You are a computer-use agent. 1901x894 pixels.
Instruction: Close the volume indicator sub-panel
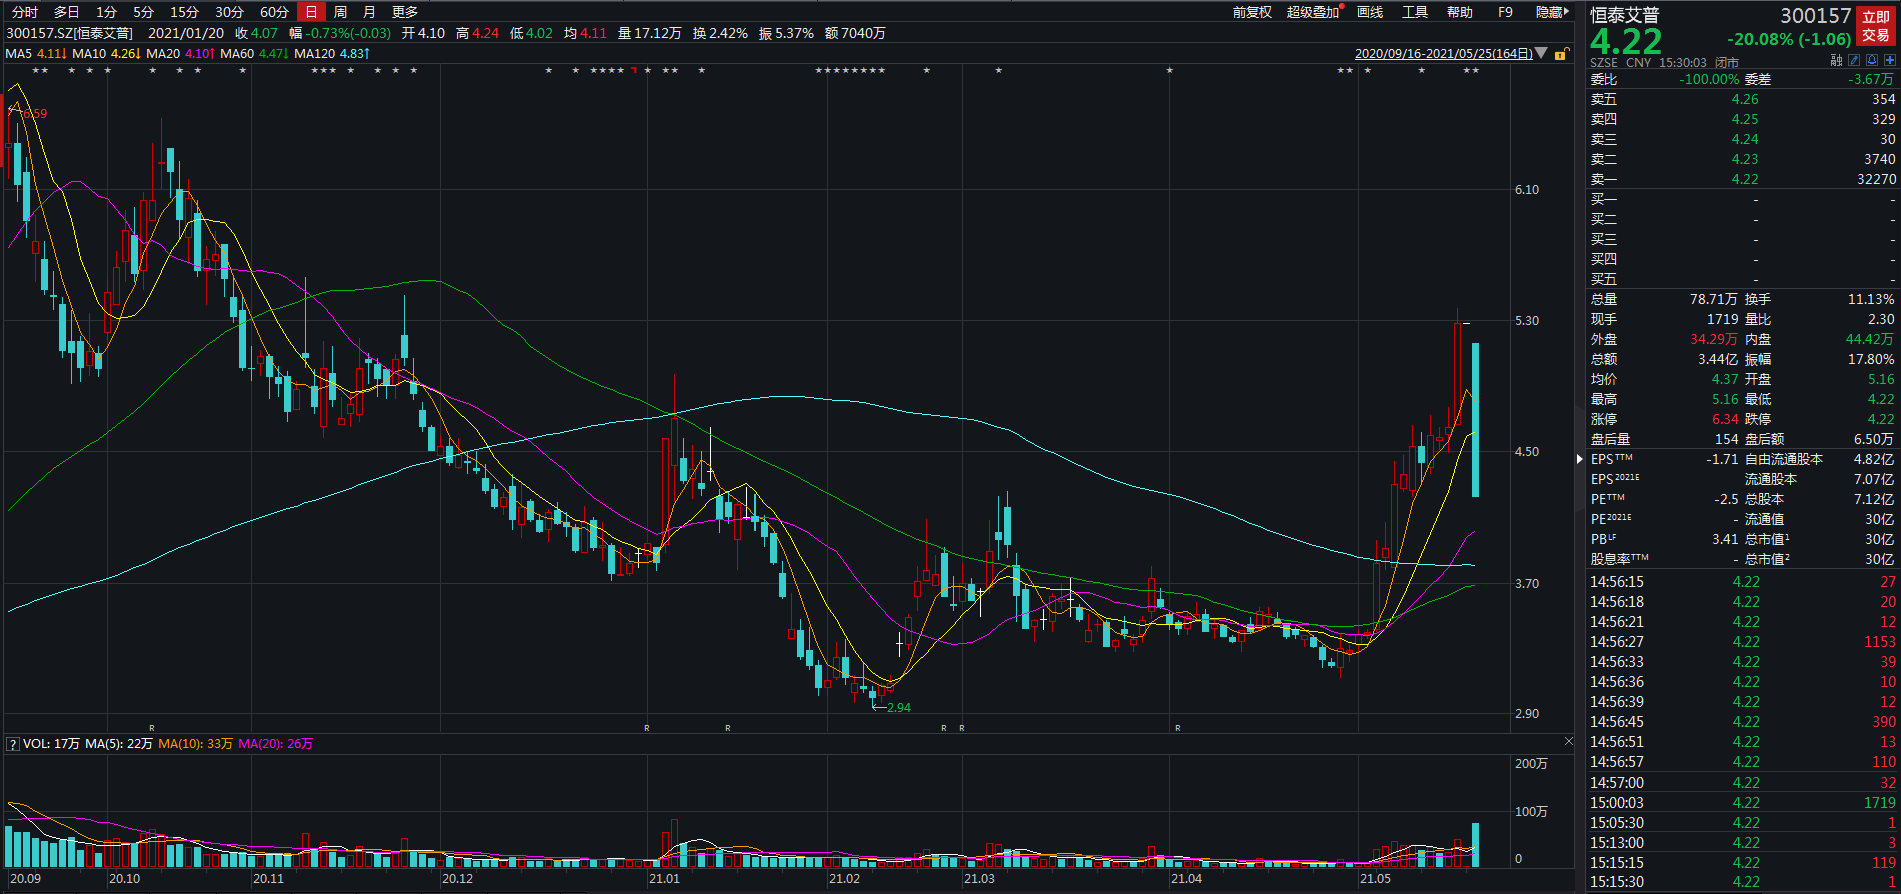(x=1568, y=742)
